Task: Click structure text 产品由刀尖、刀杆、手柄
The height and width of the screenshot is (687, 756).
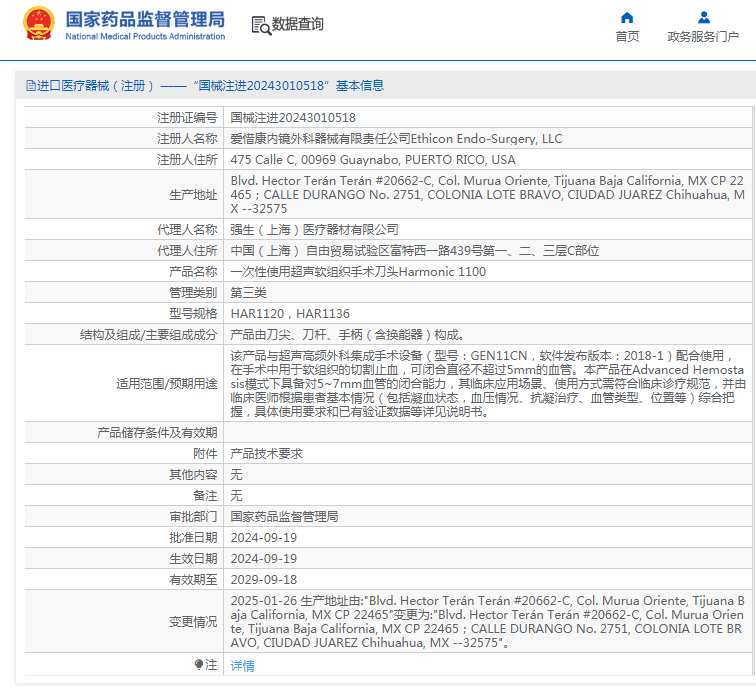Action: point(347,335)
